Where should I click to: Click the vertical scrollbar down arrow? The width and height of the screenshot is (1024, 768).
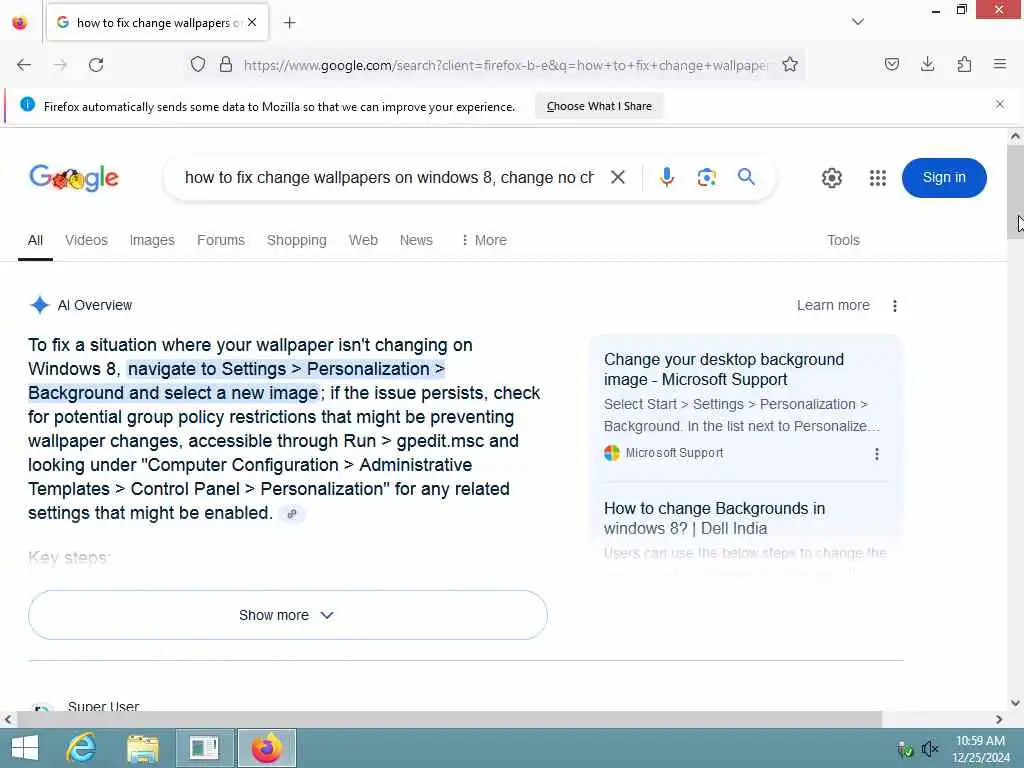pos(1015,703)
